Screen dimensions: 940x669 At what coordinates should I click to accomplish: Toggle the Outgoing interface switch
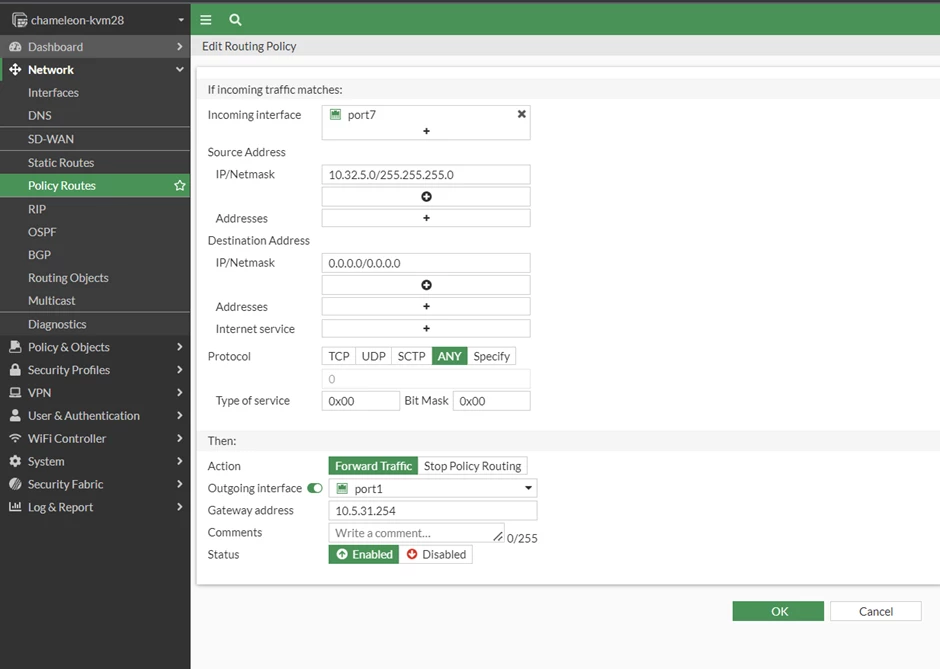point(315,488)
